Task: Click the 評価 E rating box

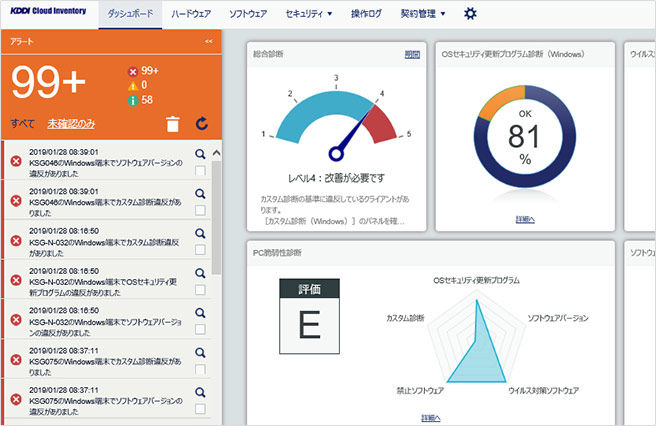Action: pyautogui.click(x=310, y=316)
